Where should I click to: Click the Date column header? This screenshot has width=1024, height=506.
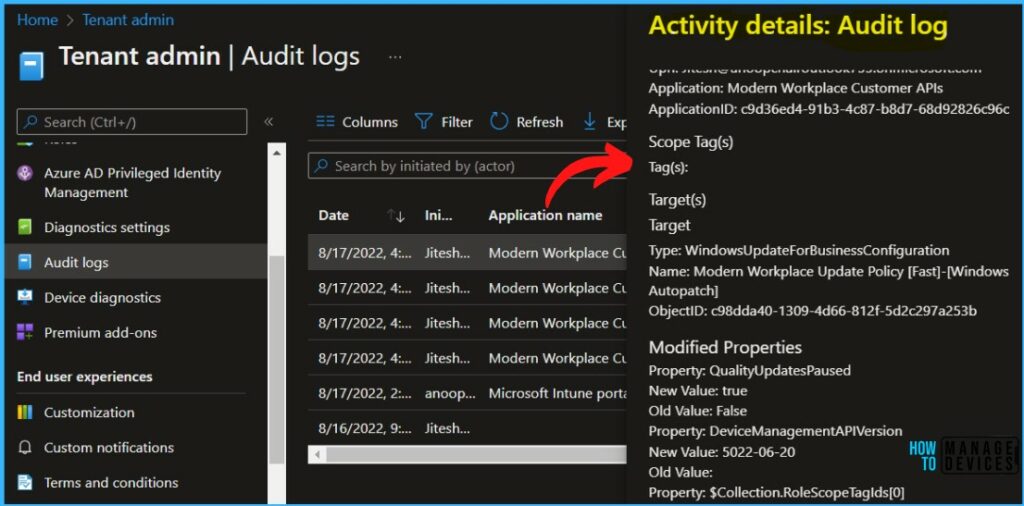334,215
